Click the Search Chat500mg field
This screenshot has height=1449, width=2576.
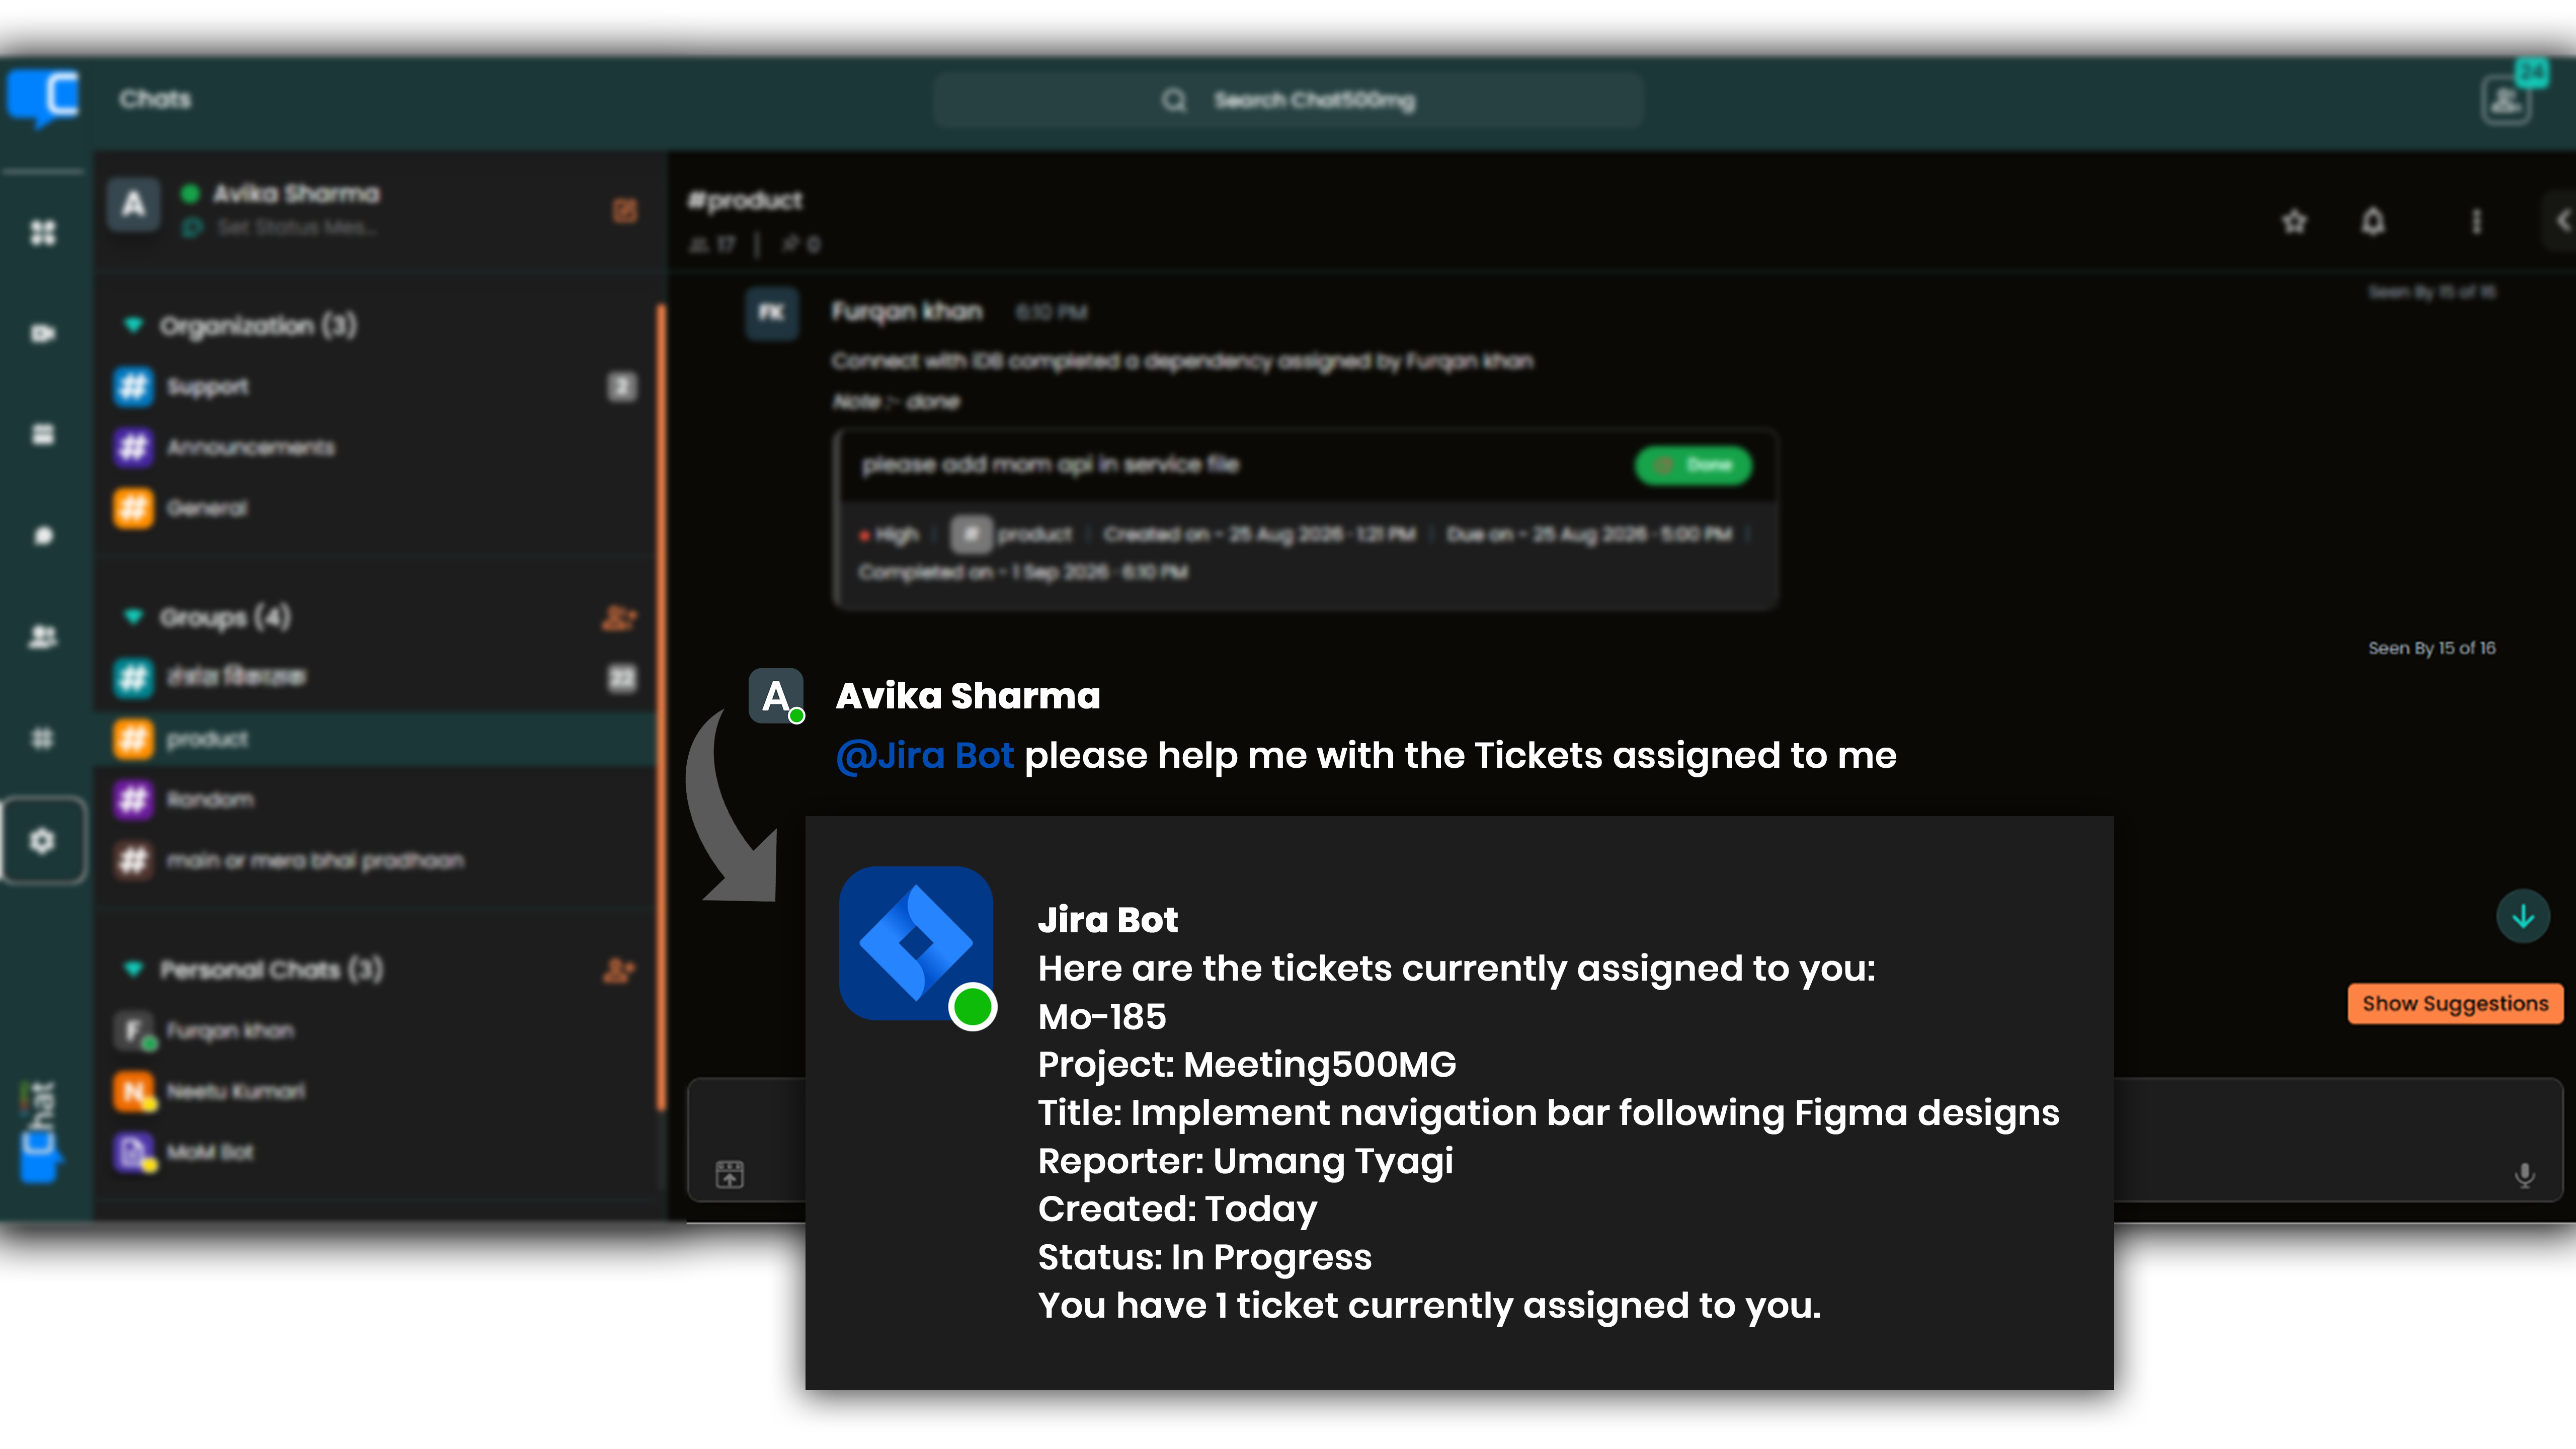point(1289,100)
